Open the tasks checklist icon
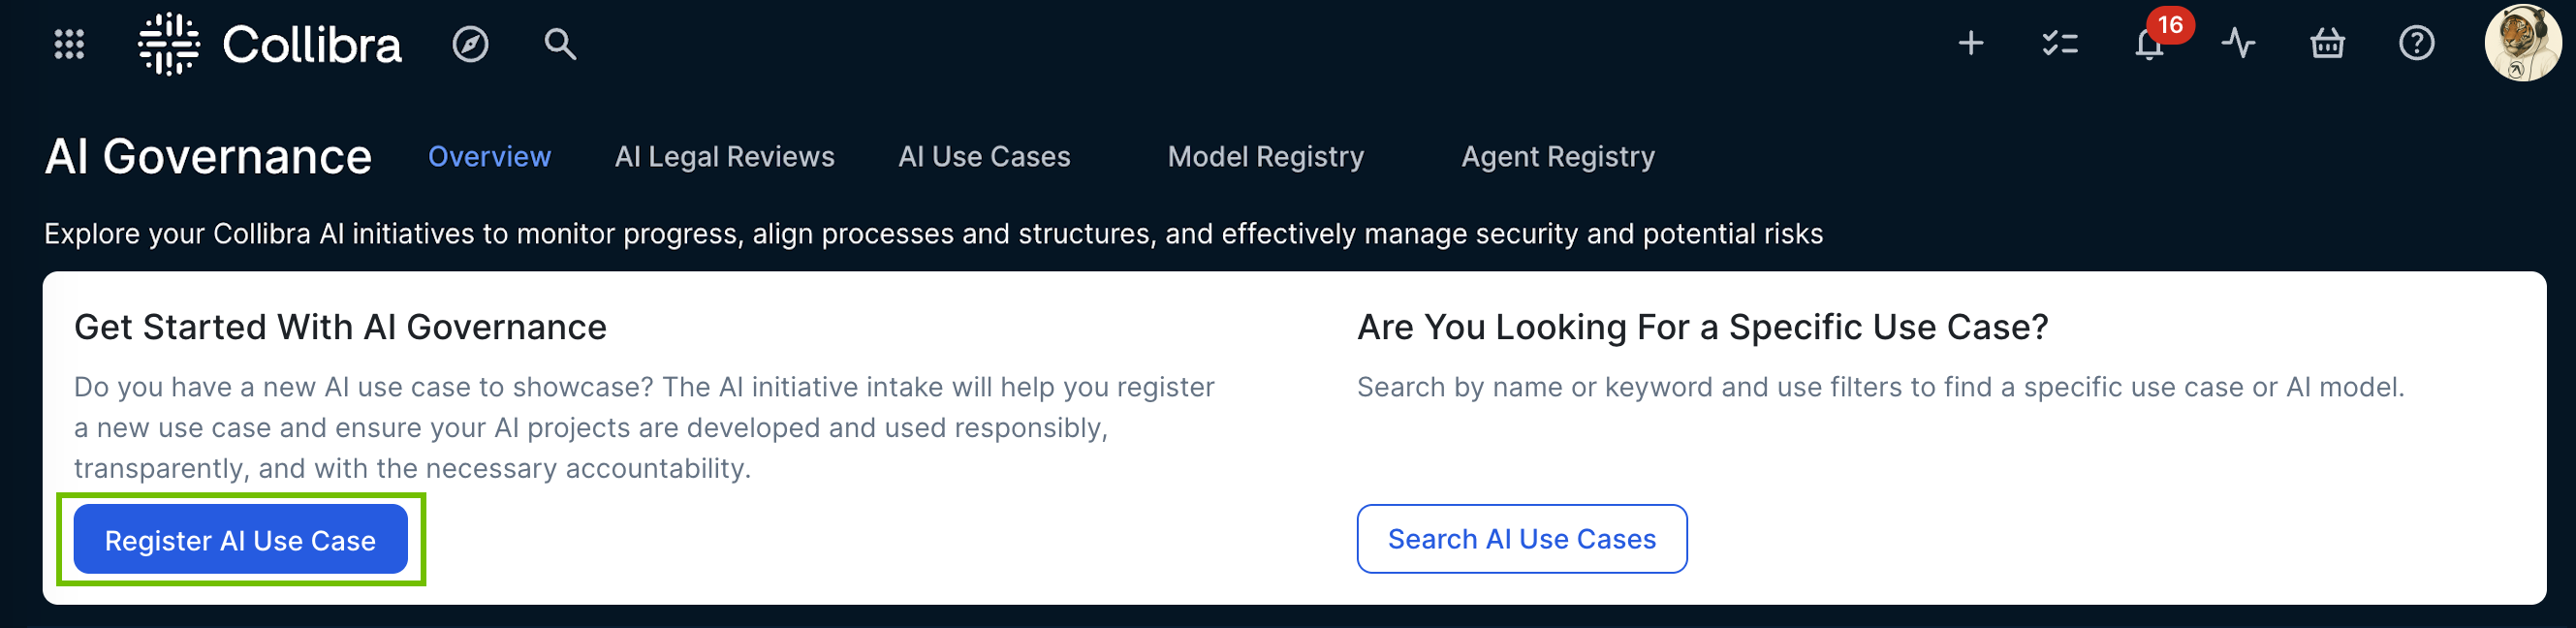 coord(2059,43)
